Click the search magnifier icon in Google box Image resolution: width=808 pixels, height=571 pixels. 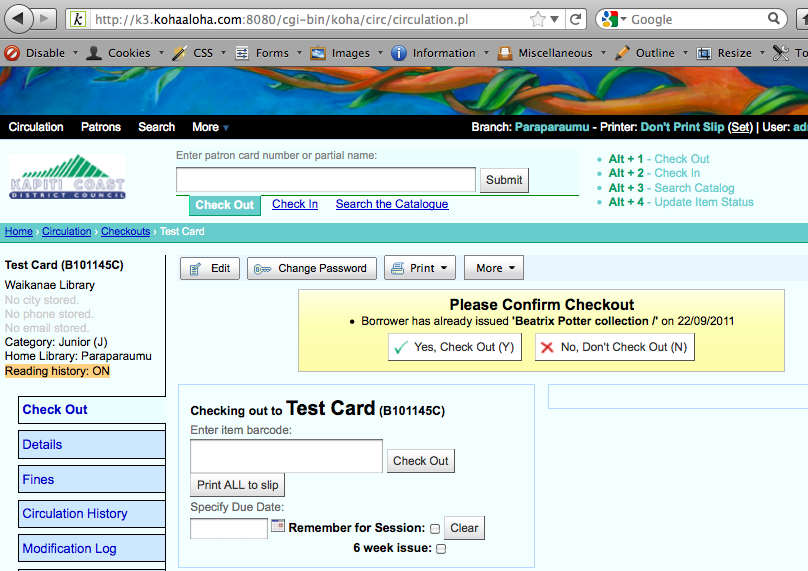(775, 19)
